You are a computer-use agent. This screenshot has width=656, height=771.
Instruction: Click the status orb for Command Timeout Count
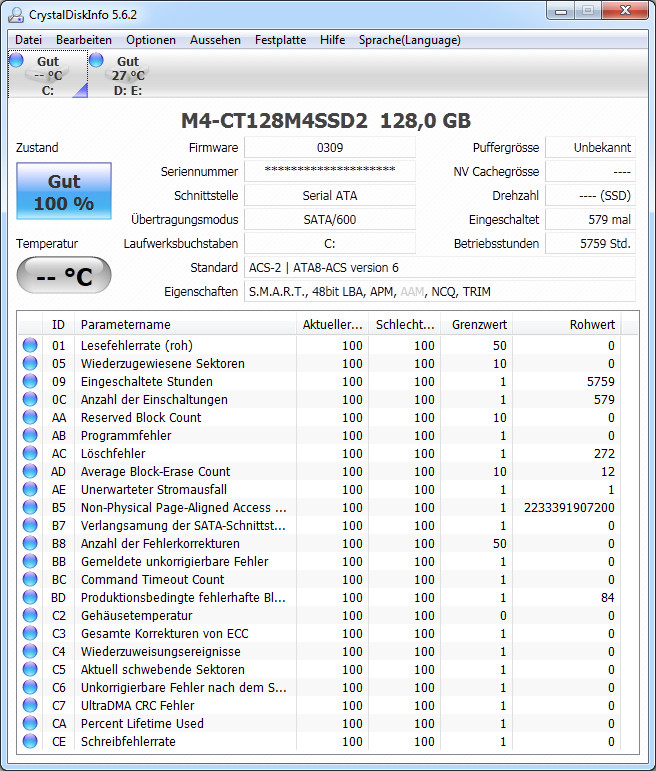(30, 579)
